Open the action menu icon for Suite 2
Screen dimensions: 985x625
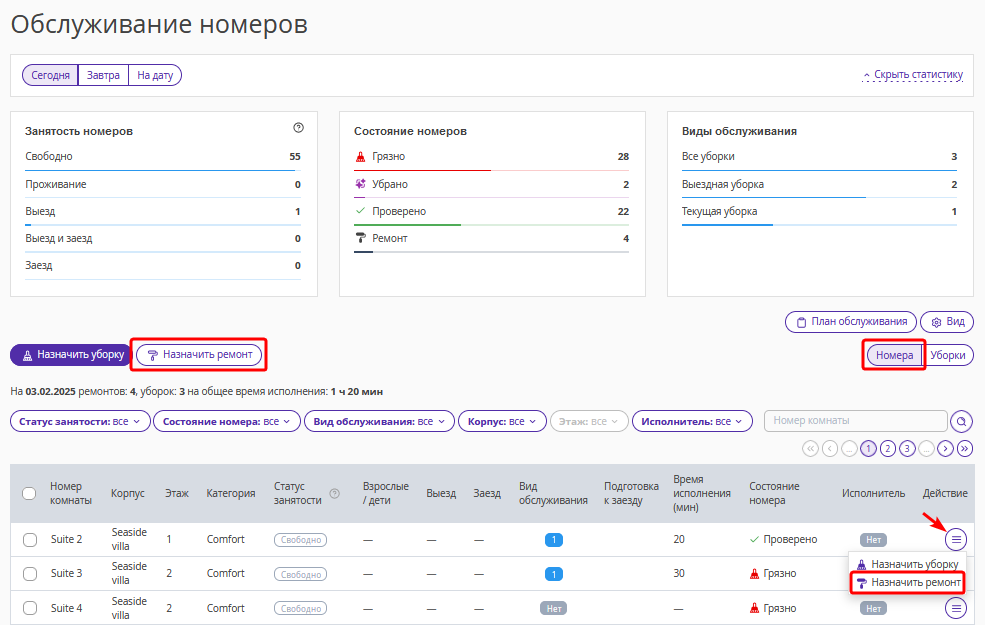(957, 540)
